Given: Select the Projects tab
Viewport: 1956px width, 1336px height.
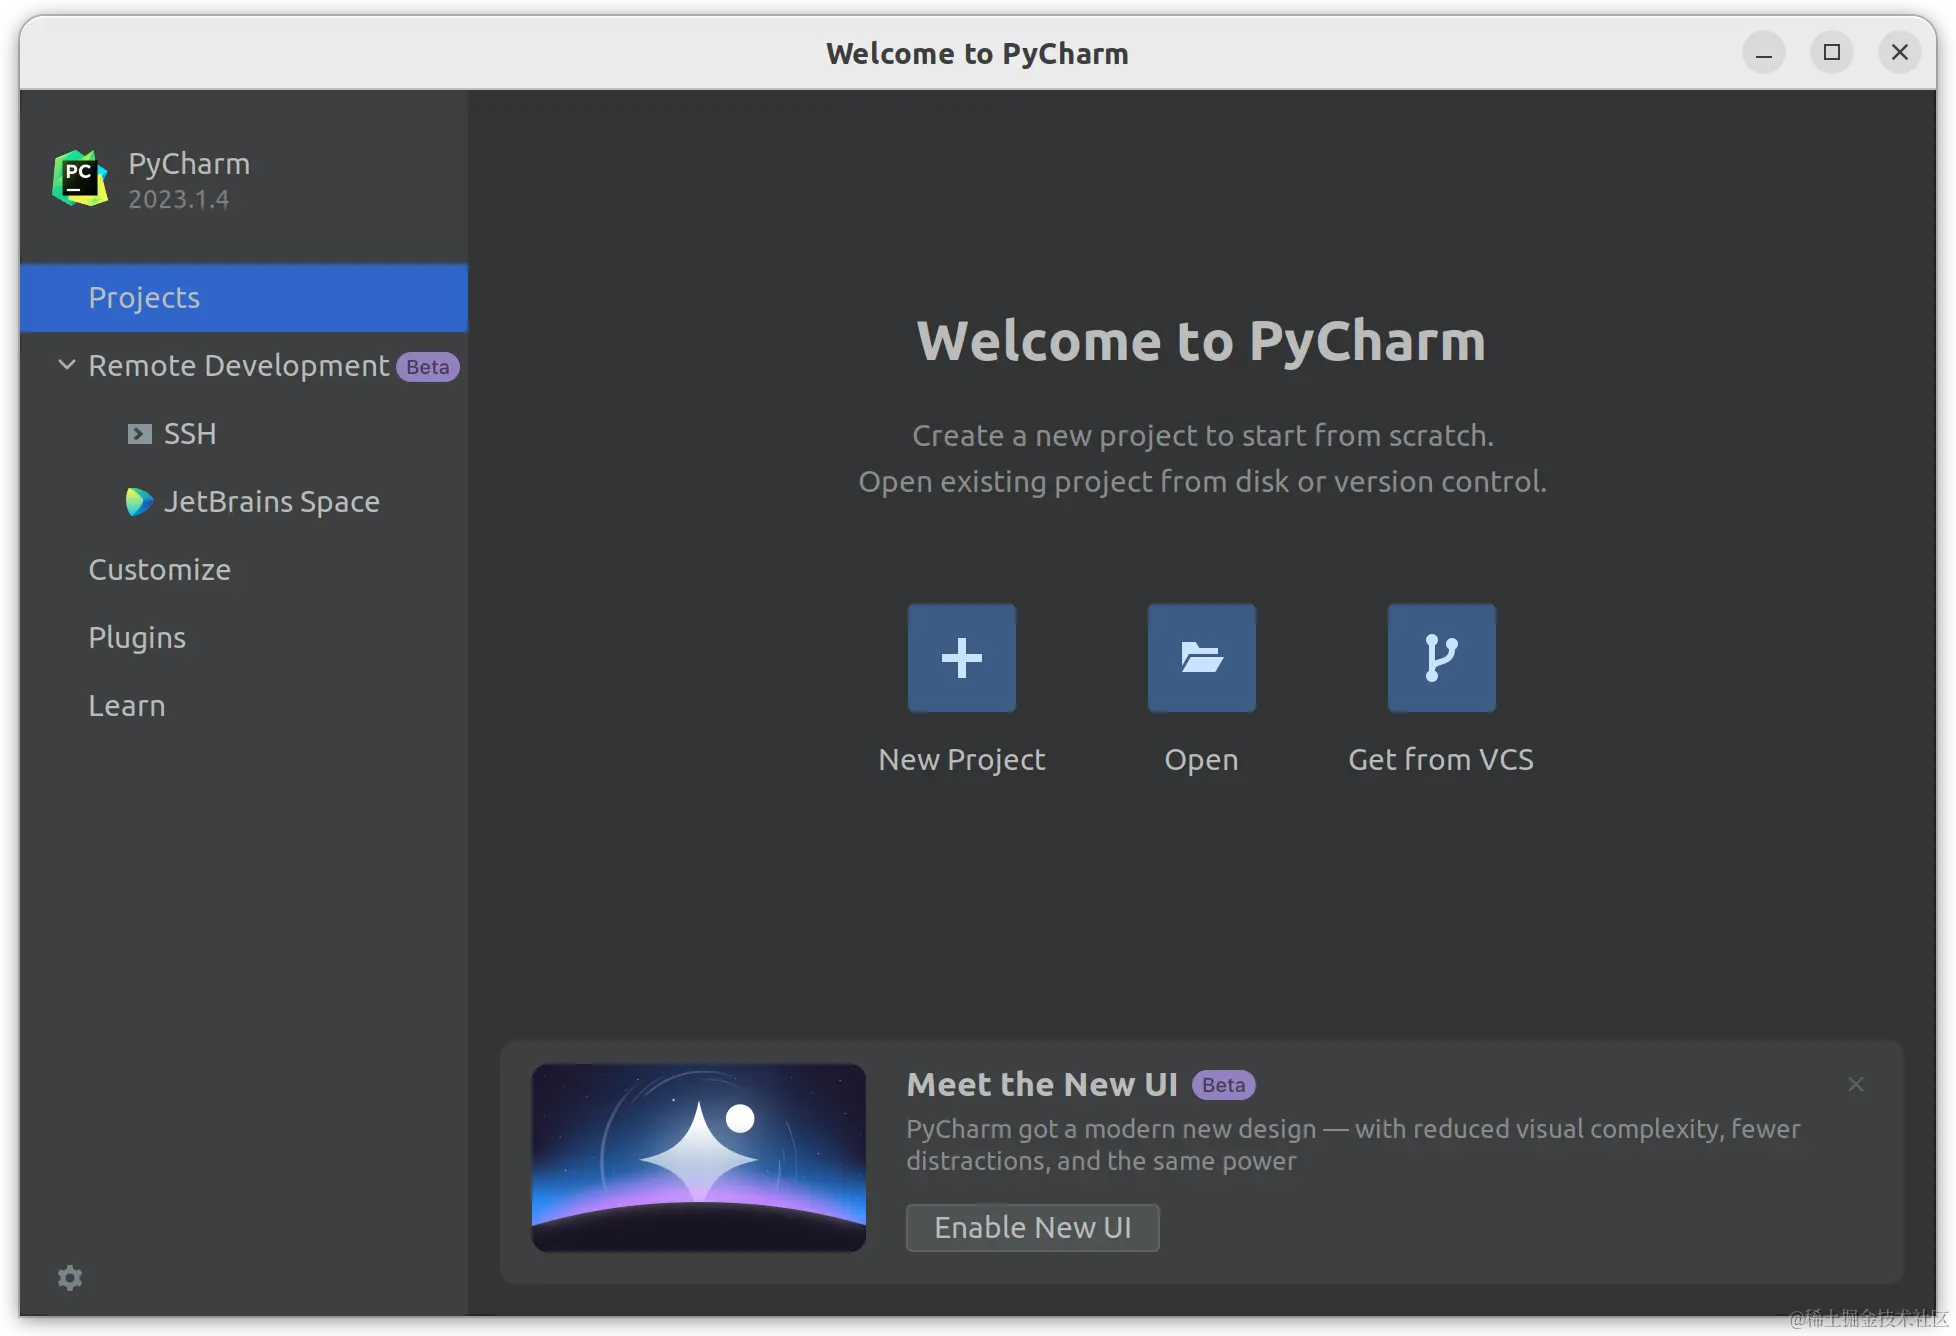Looking at the screenshot, I should pos(144,298).
